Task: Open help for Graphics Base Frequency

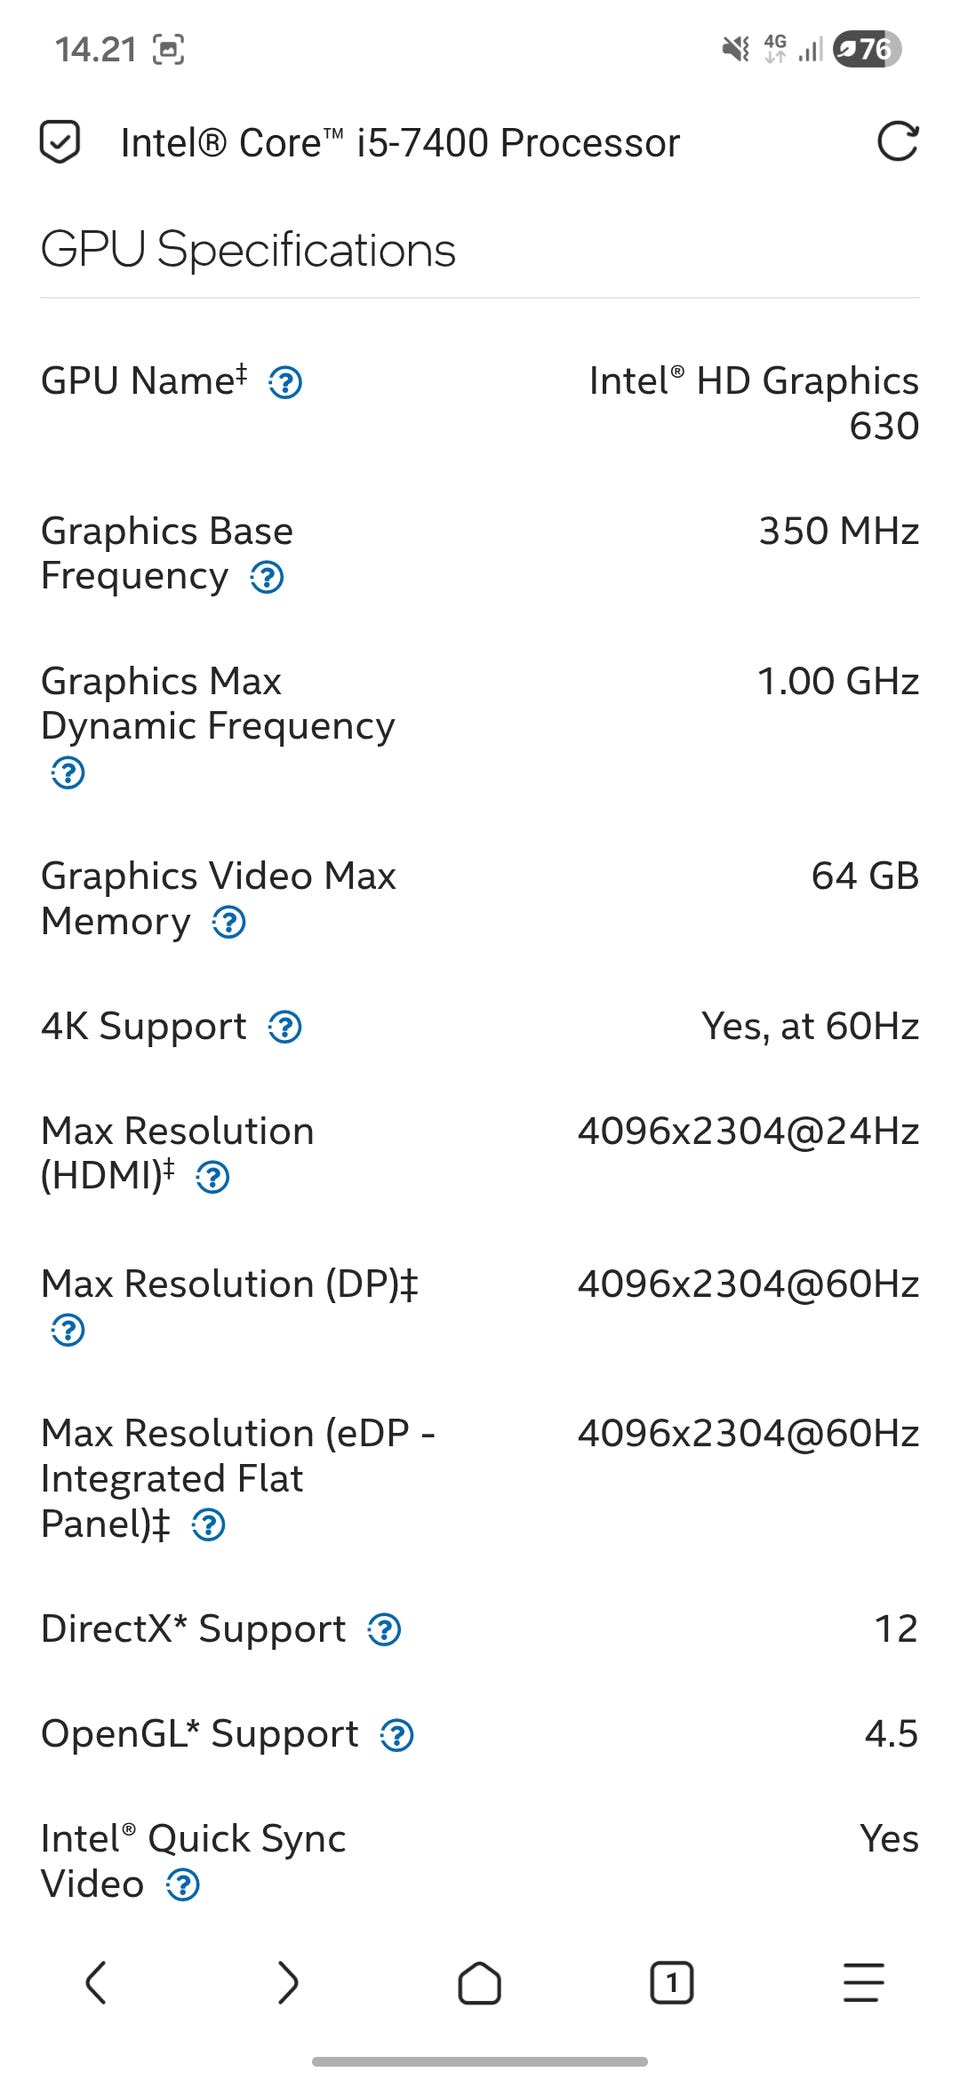Action: [x=267, y=577]
